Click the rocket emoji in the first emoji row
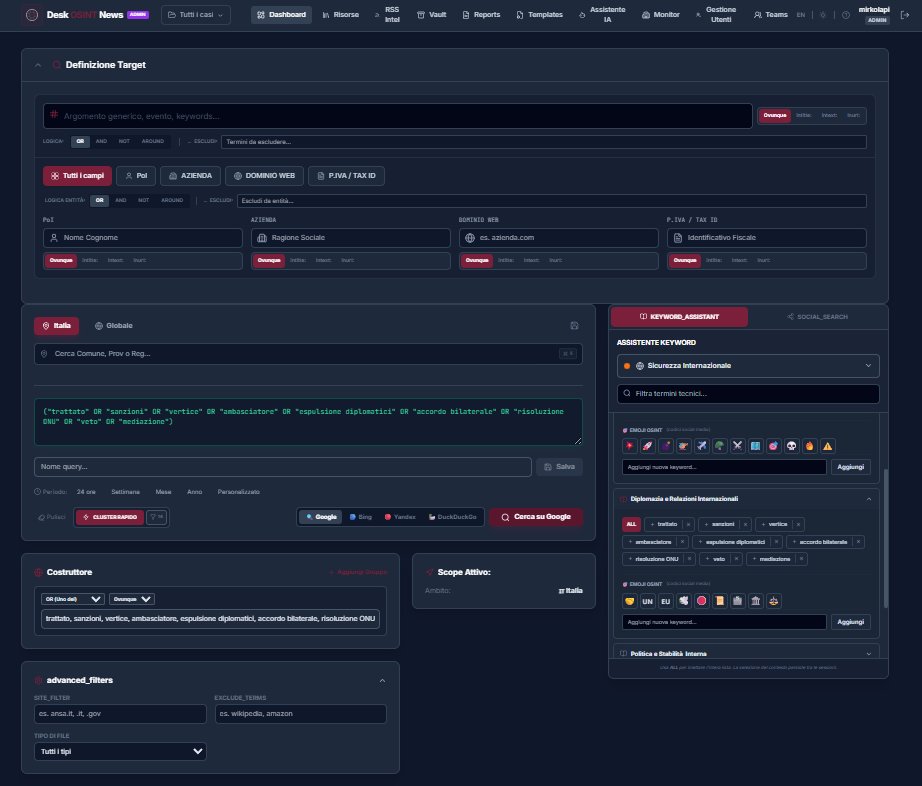This screenshot has height=786, width=922. tap(647, 446)
